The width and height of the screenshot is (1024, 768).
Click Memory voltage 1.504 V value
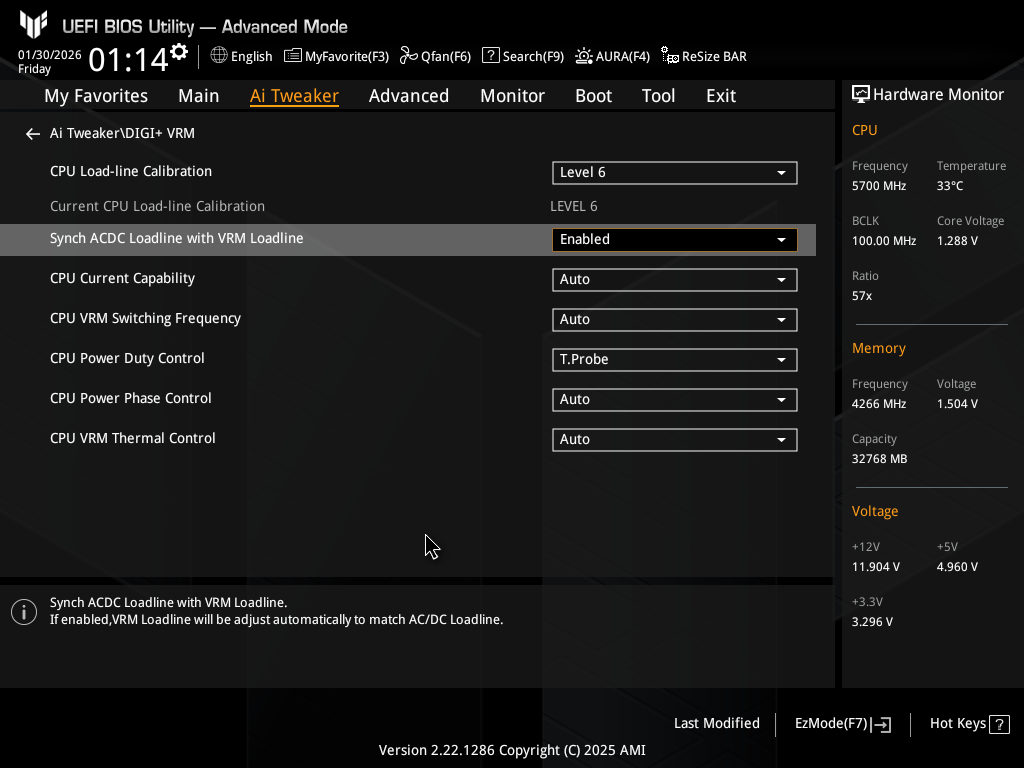pyautogui.click(x=957, y=404)
